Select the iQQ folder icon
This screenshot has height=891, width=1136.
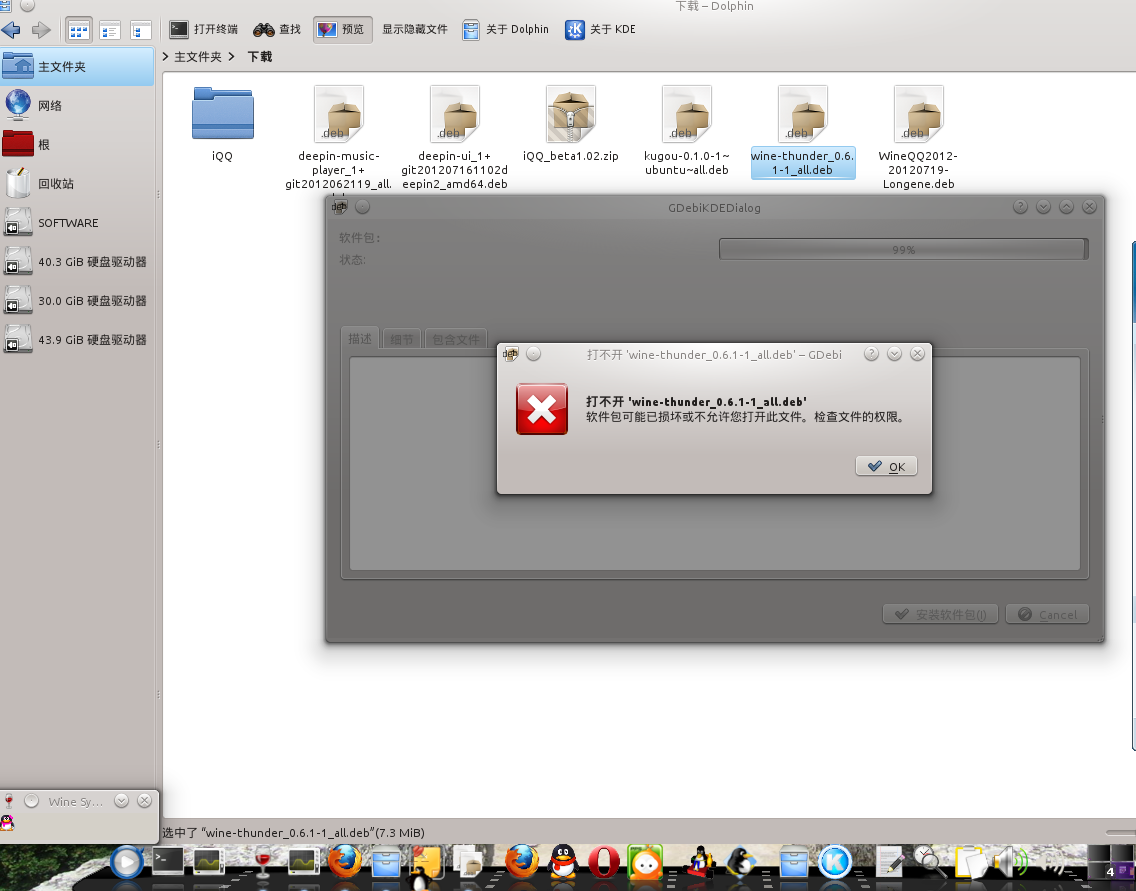coord(222,113)
